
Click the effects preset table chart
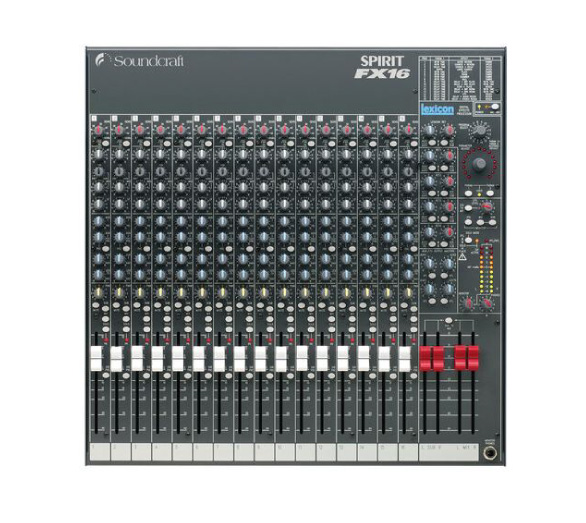pos(460,79)
